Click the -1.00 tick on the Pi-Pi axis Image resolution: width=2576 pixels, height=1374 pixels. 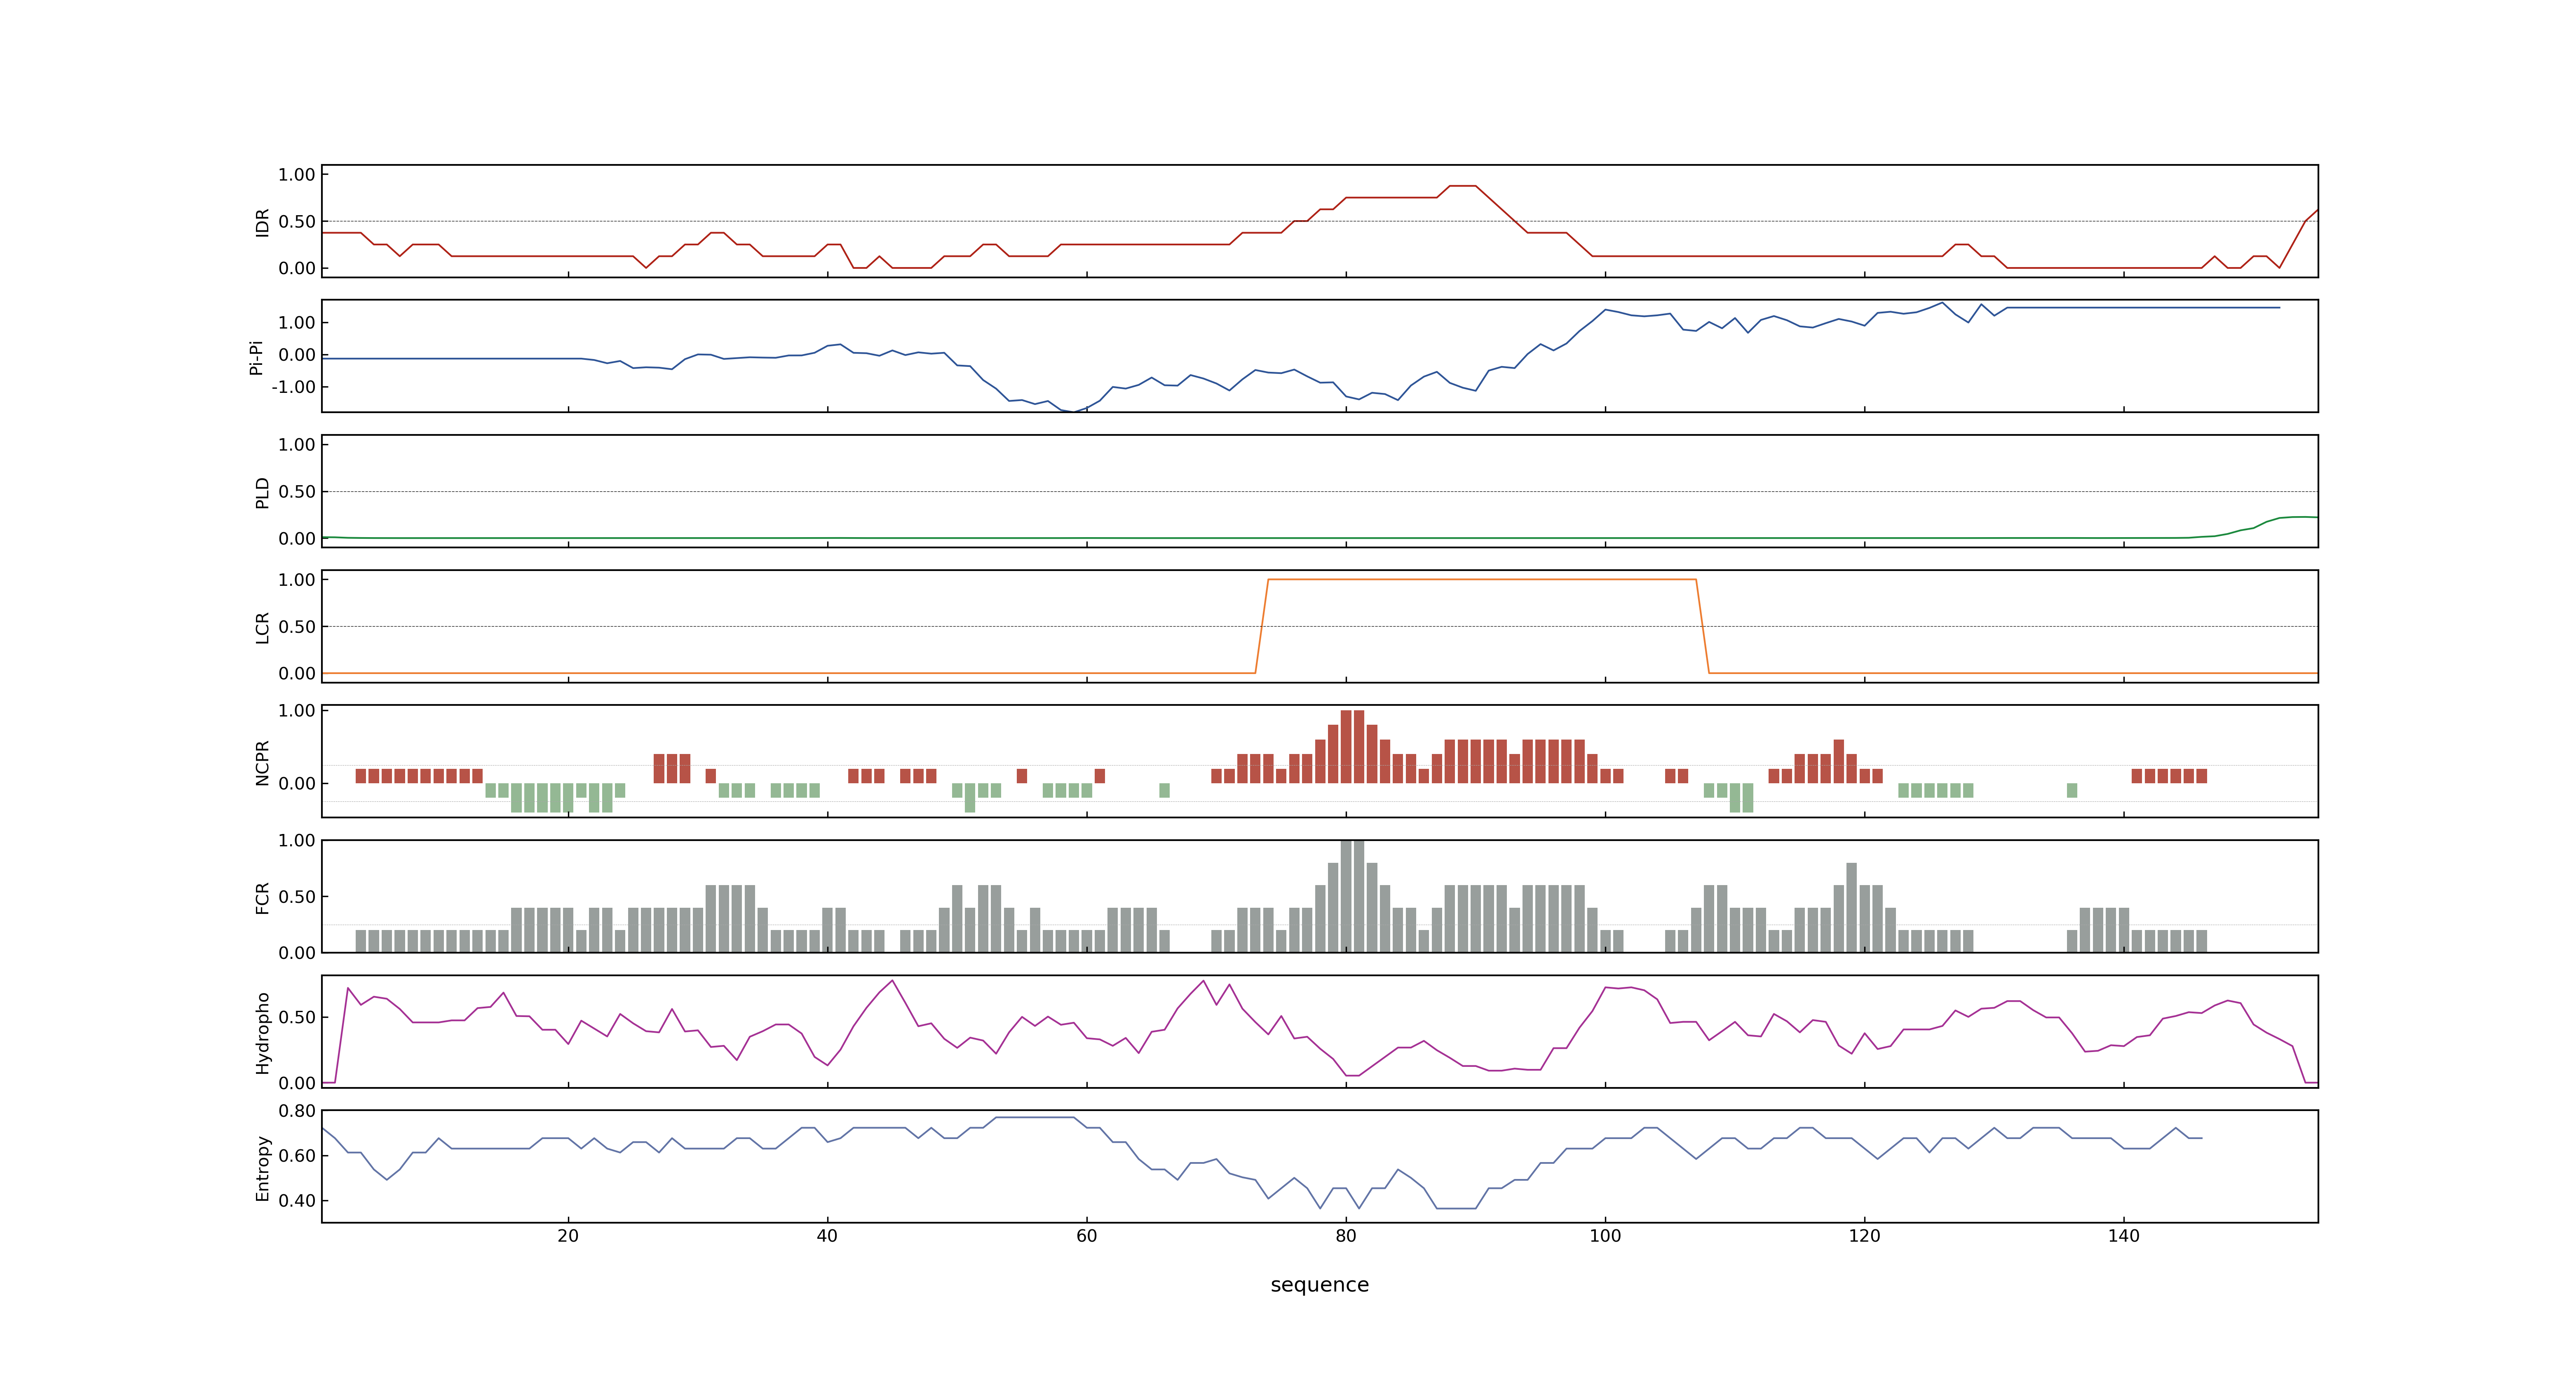pos(293,387)
